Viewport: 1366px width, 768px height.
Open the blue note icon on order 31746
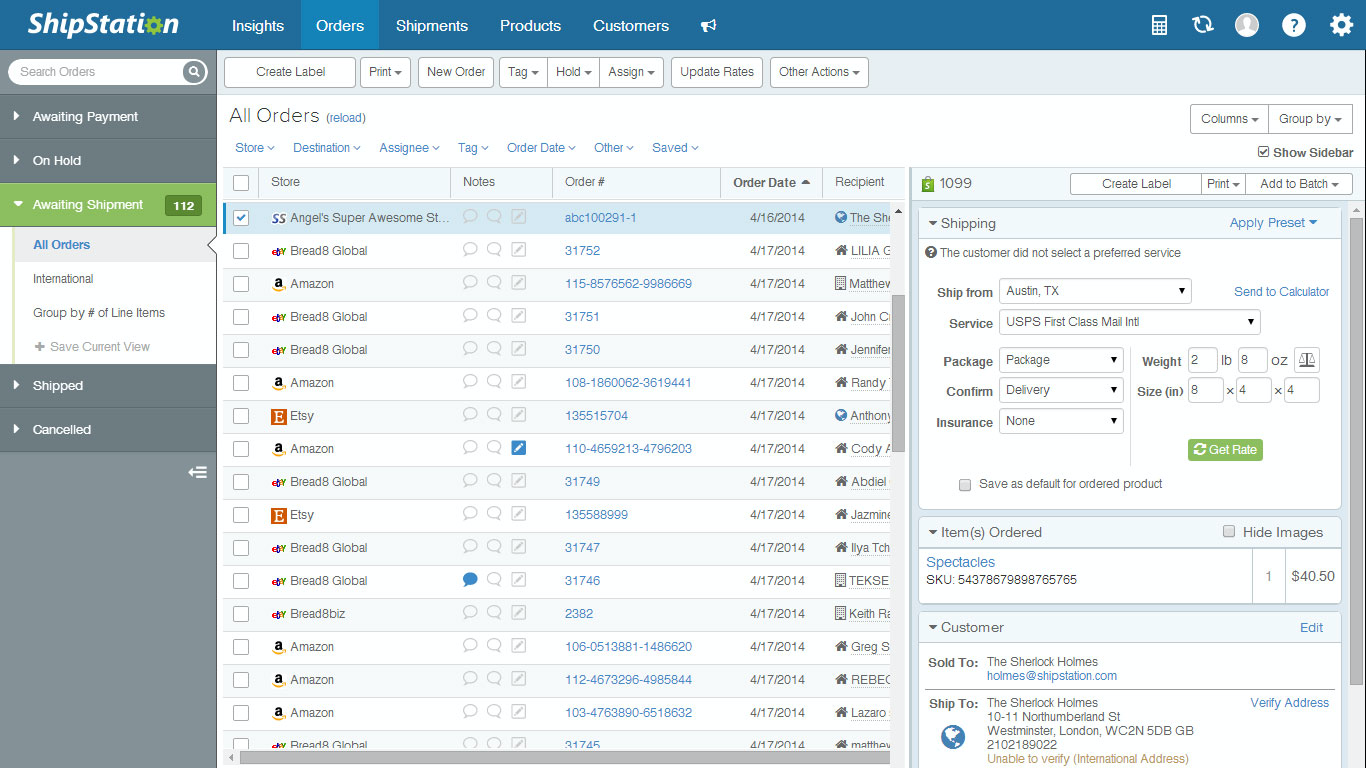[470, 580]
